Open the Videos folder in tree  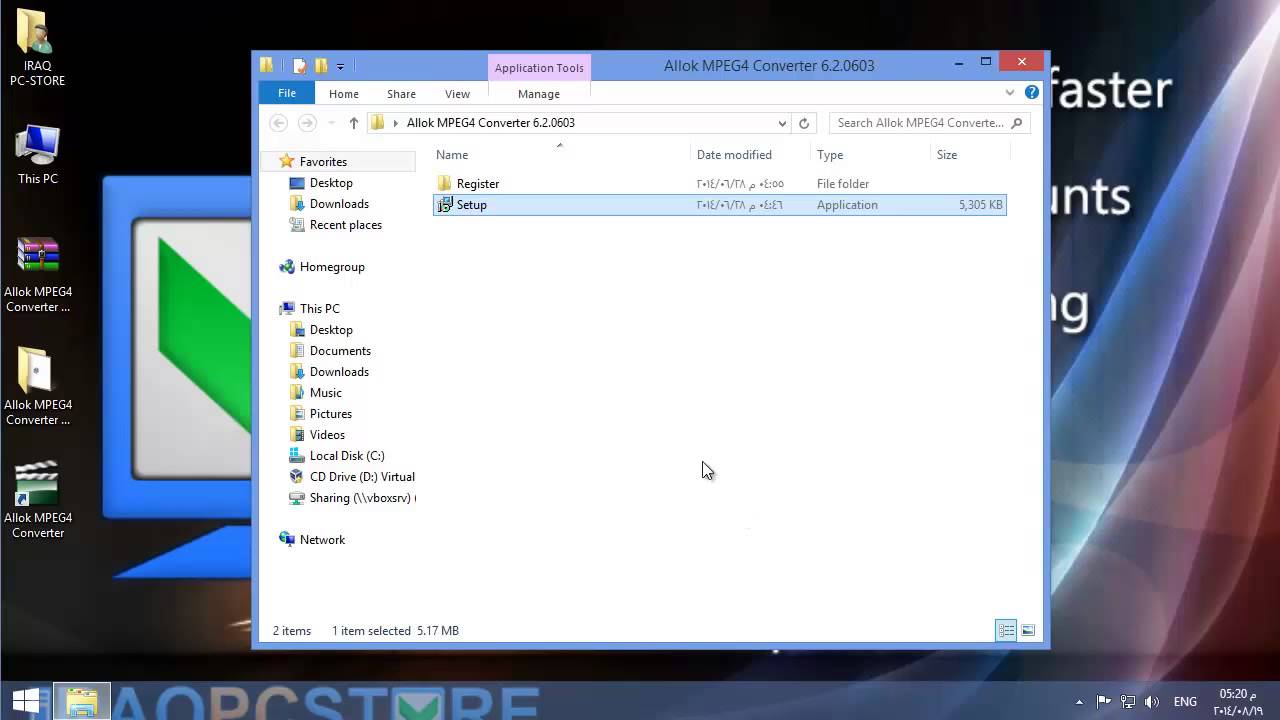pyautogui.click(x=327, y=435)
